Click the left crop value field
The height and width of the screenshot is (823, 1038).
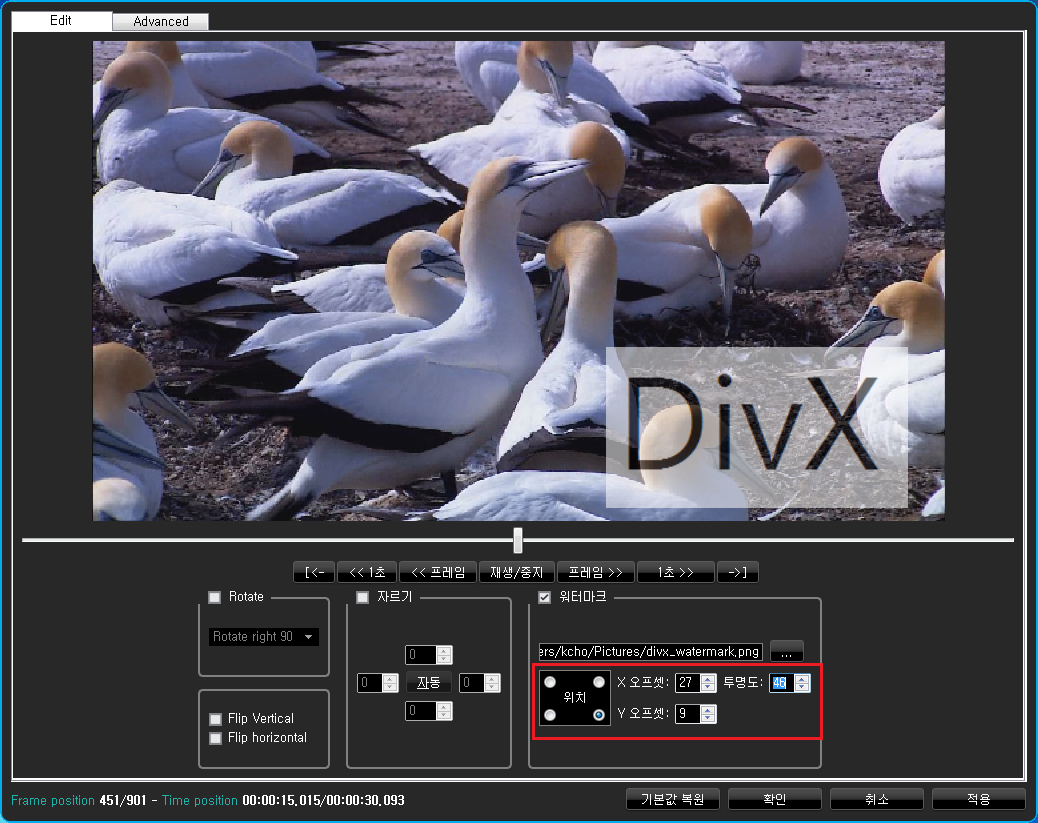[369, 683]
